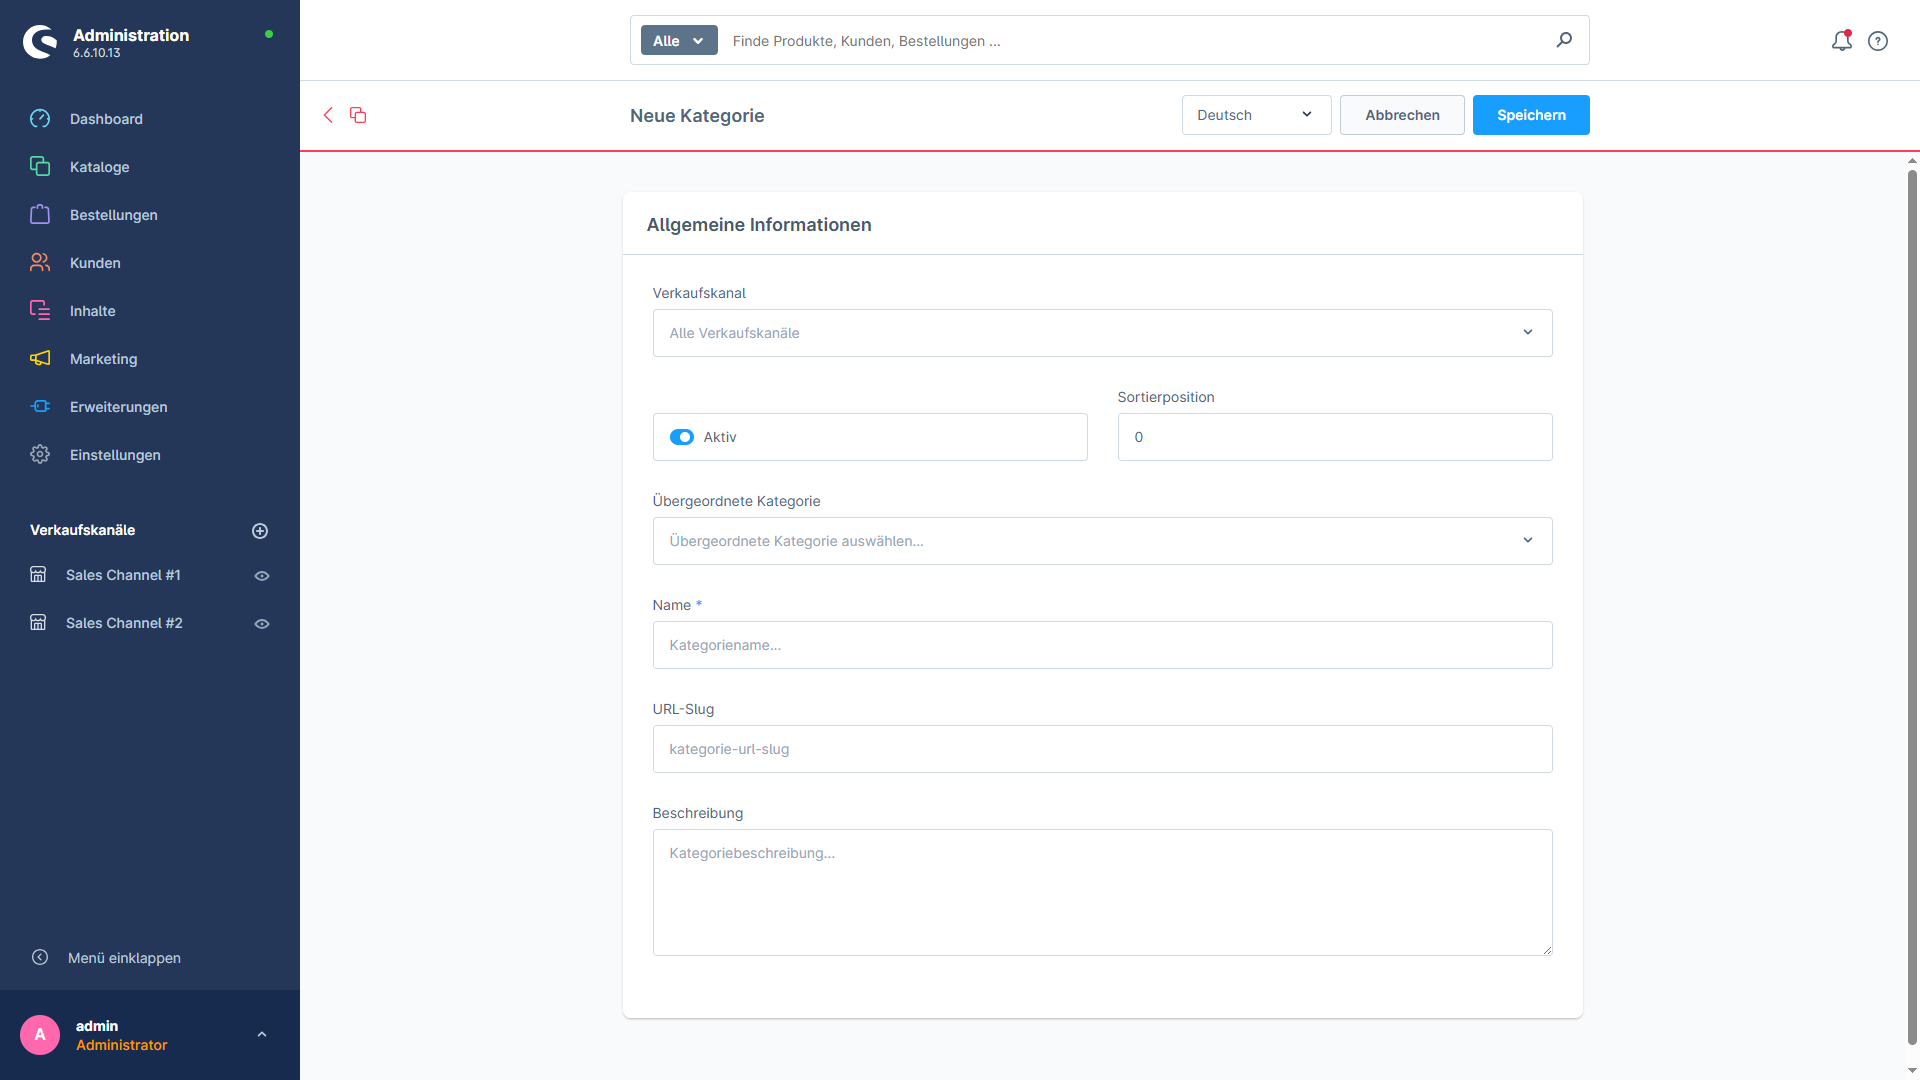Open the help question mark icon
This screenshot has width=1920, height=1080.
(1878, 41)
